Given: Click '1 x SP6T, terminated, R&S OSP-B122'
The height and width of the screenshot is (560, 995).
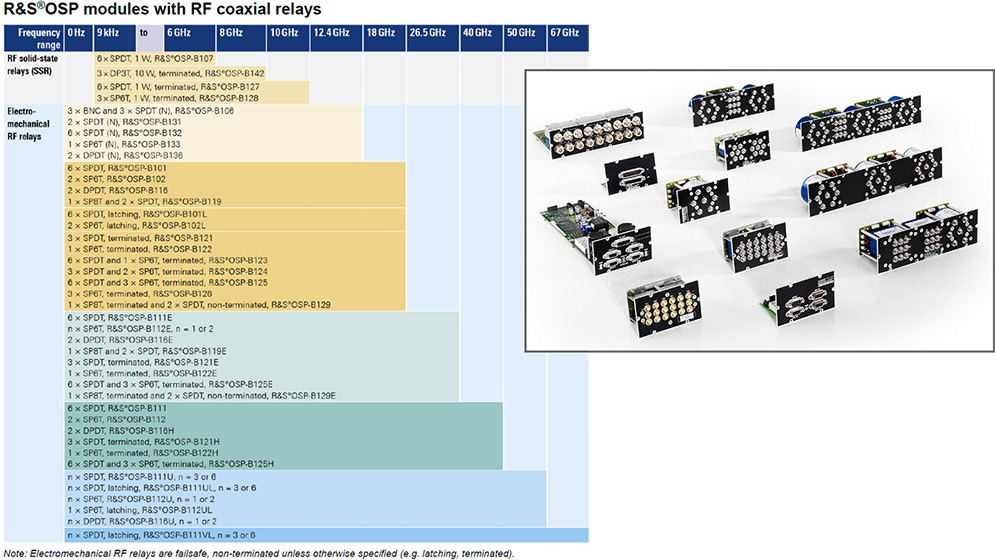Looking at the screenshot, I should tap(140, 250).
